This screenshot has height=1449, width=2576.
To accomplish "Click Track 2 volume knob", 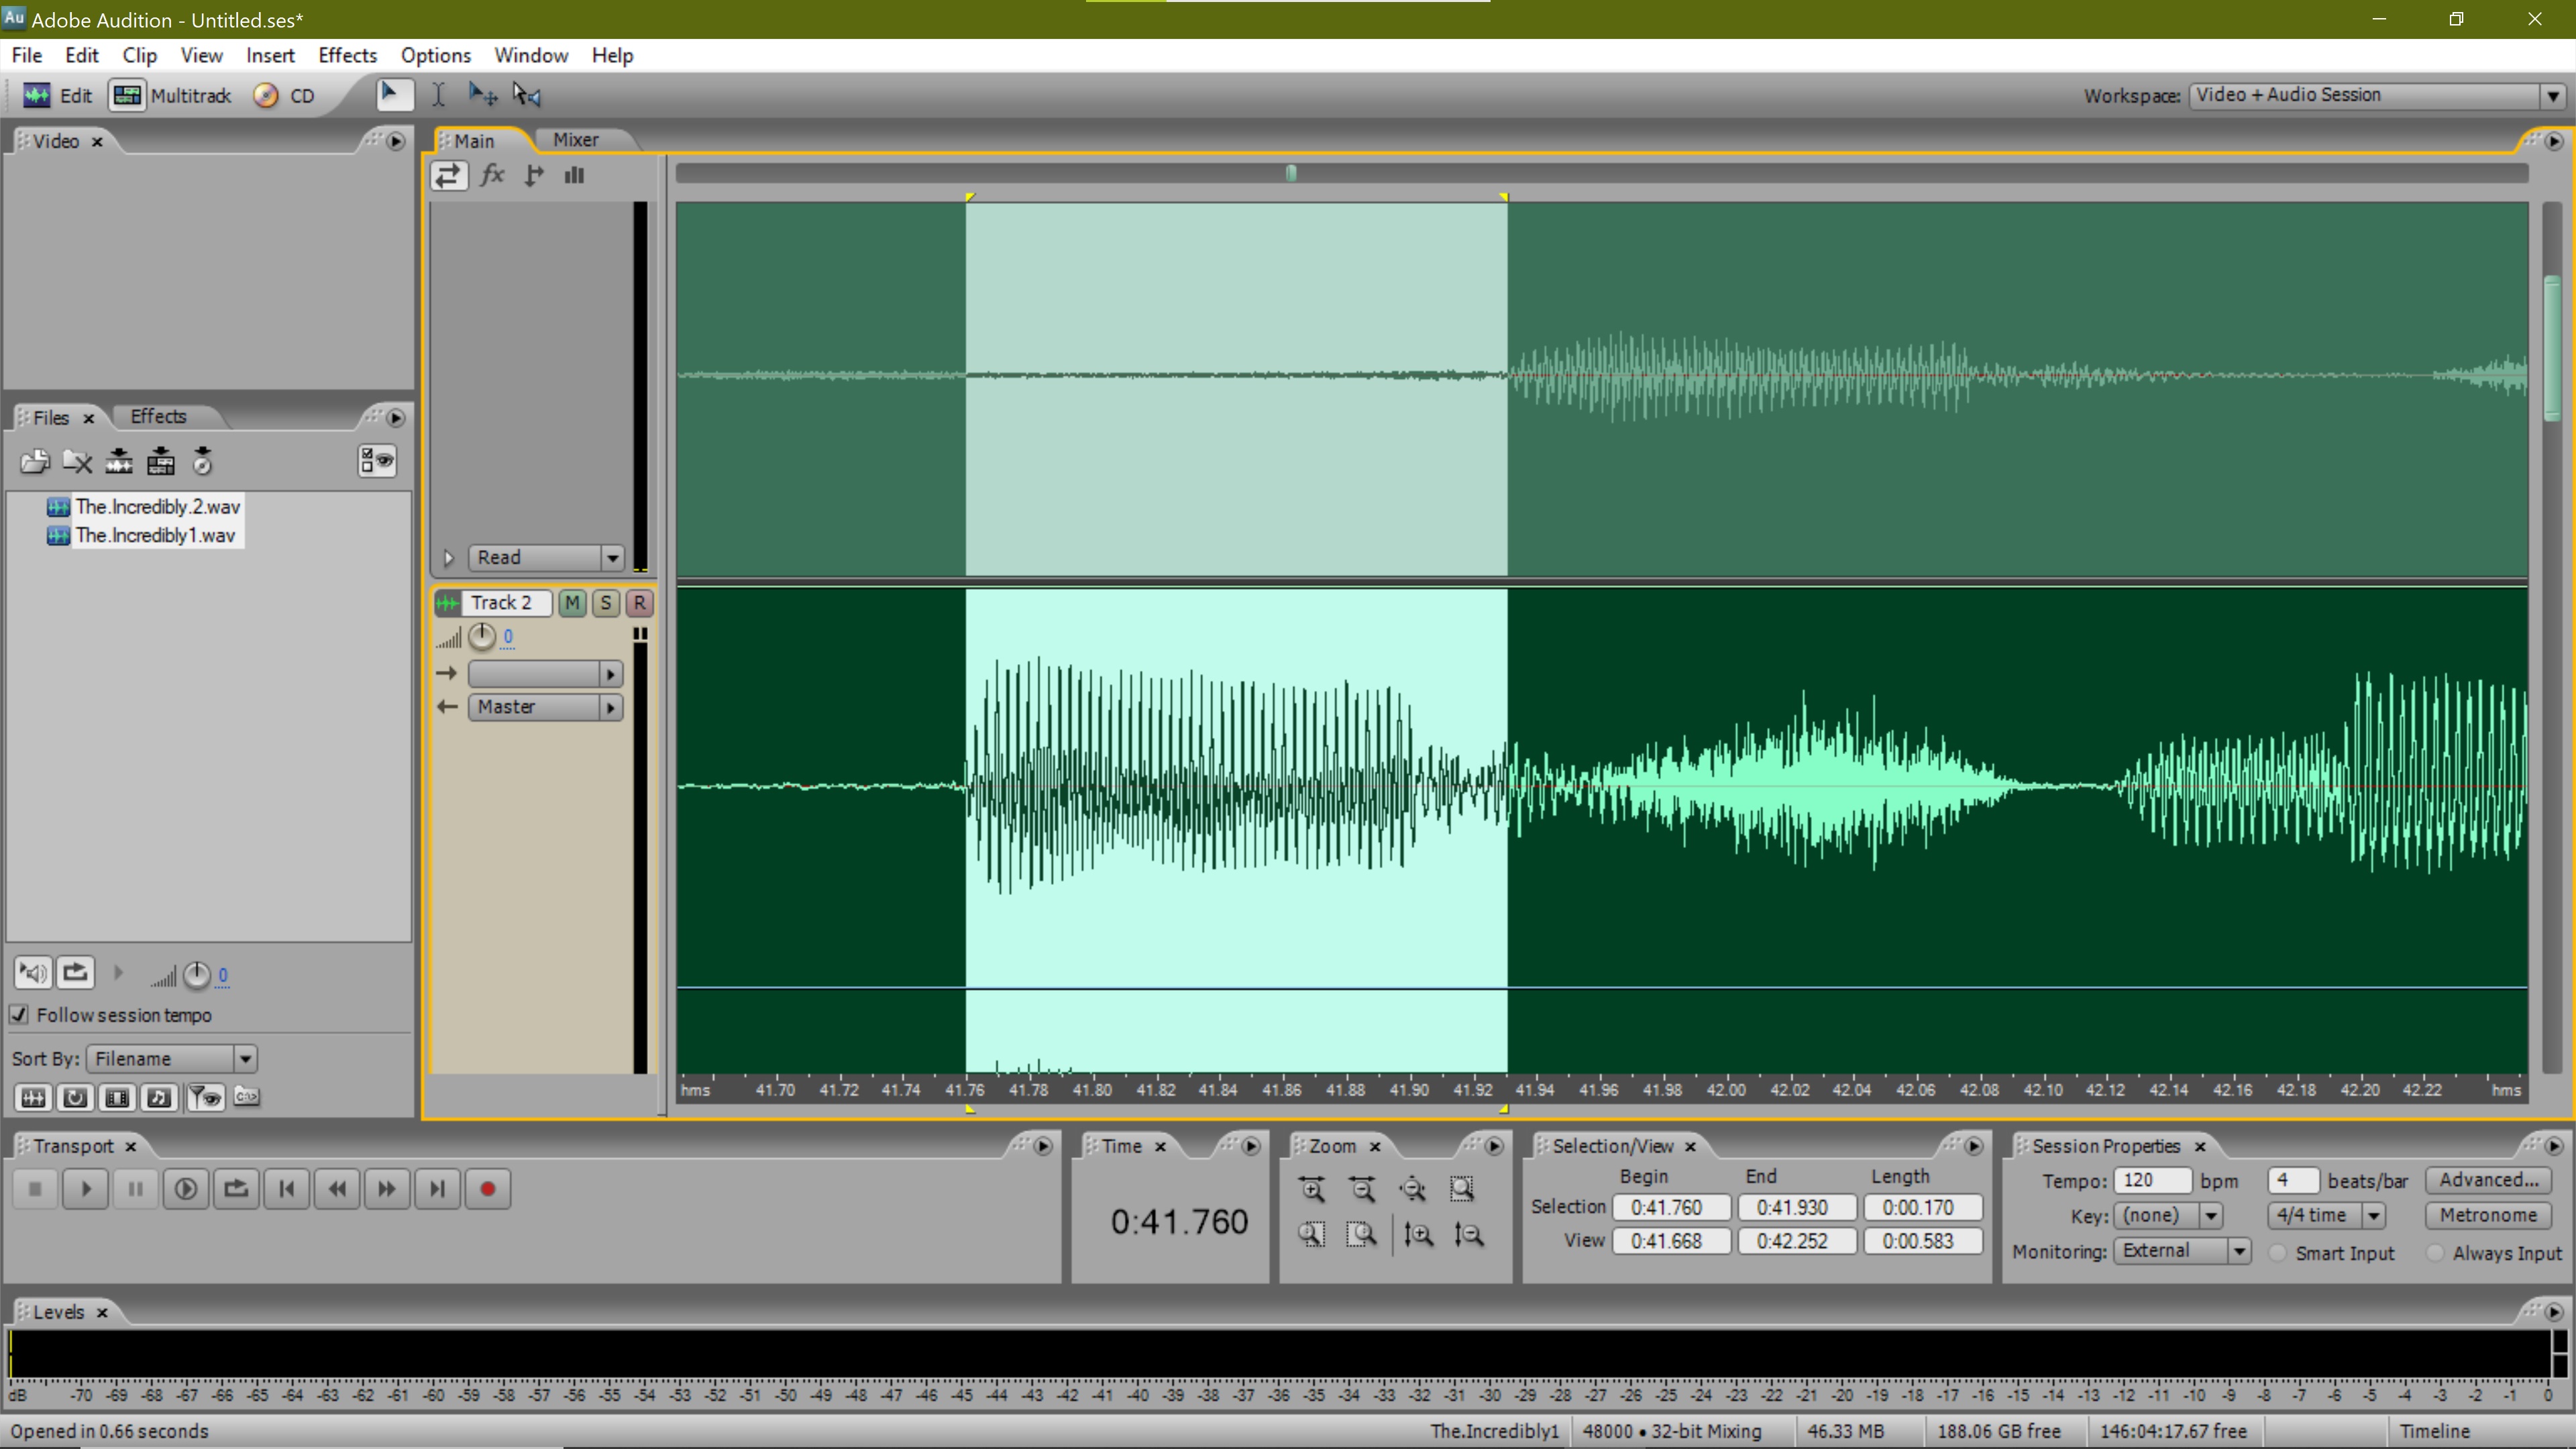I will pyautogui.click(x=482, y=637).
